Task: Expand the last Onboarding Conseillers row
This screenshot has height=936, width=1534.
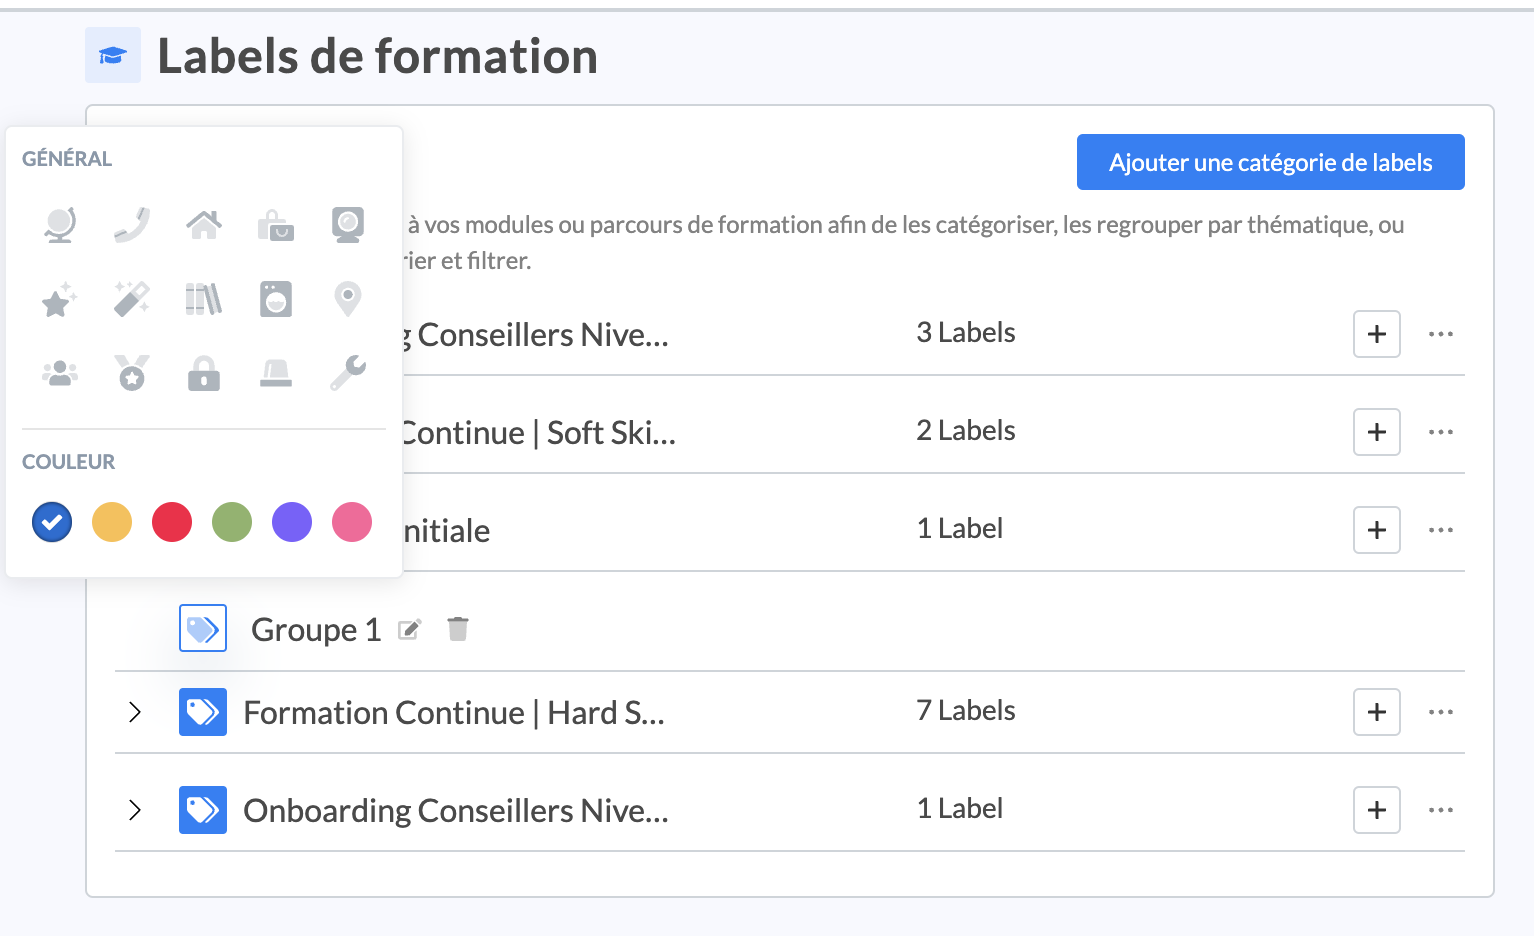Action: click(x=135, y=810)
